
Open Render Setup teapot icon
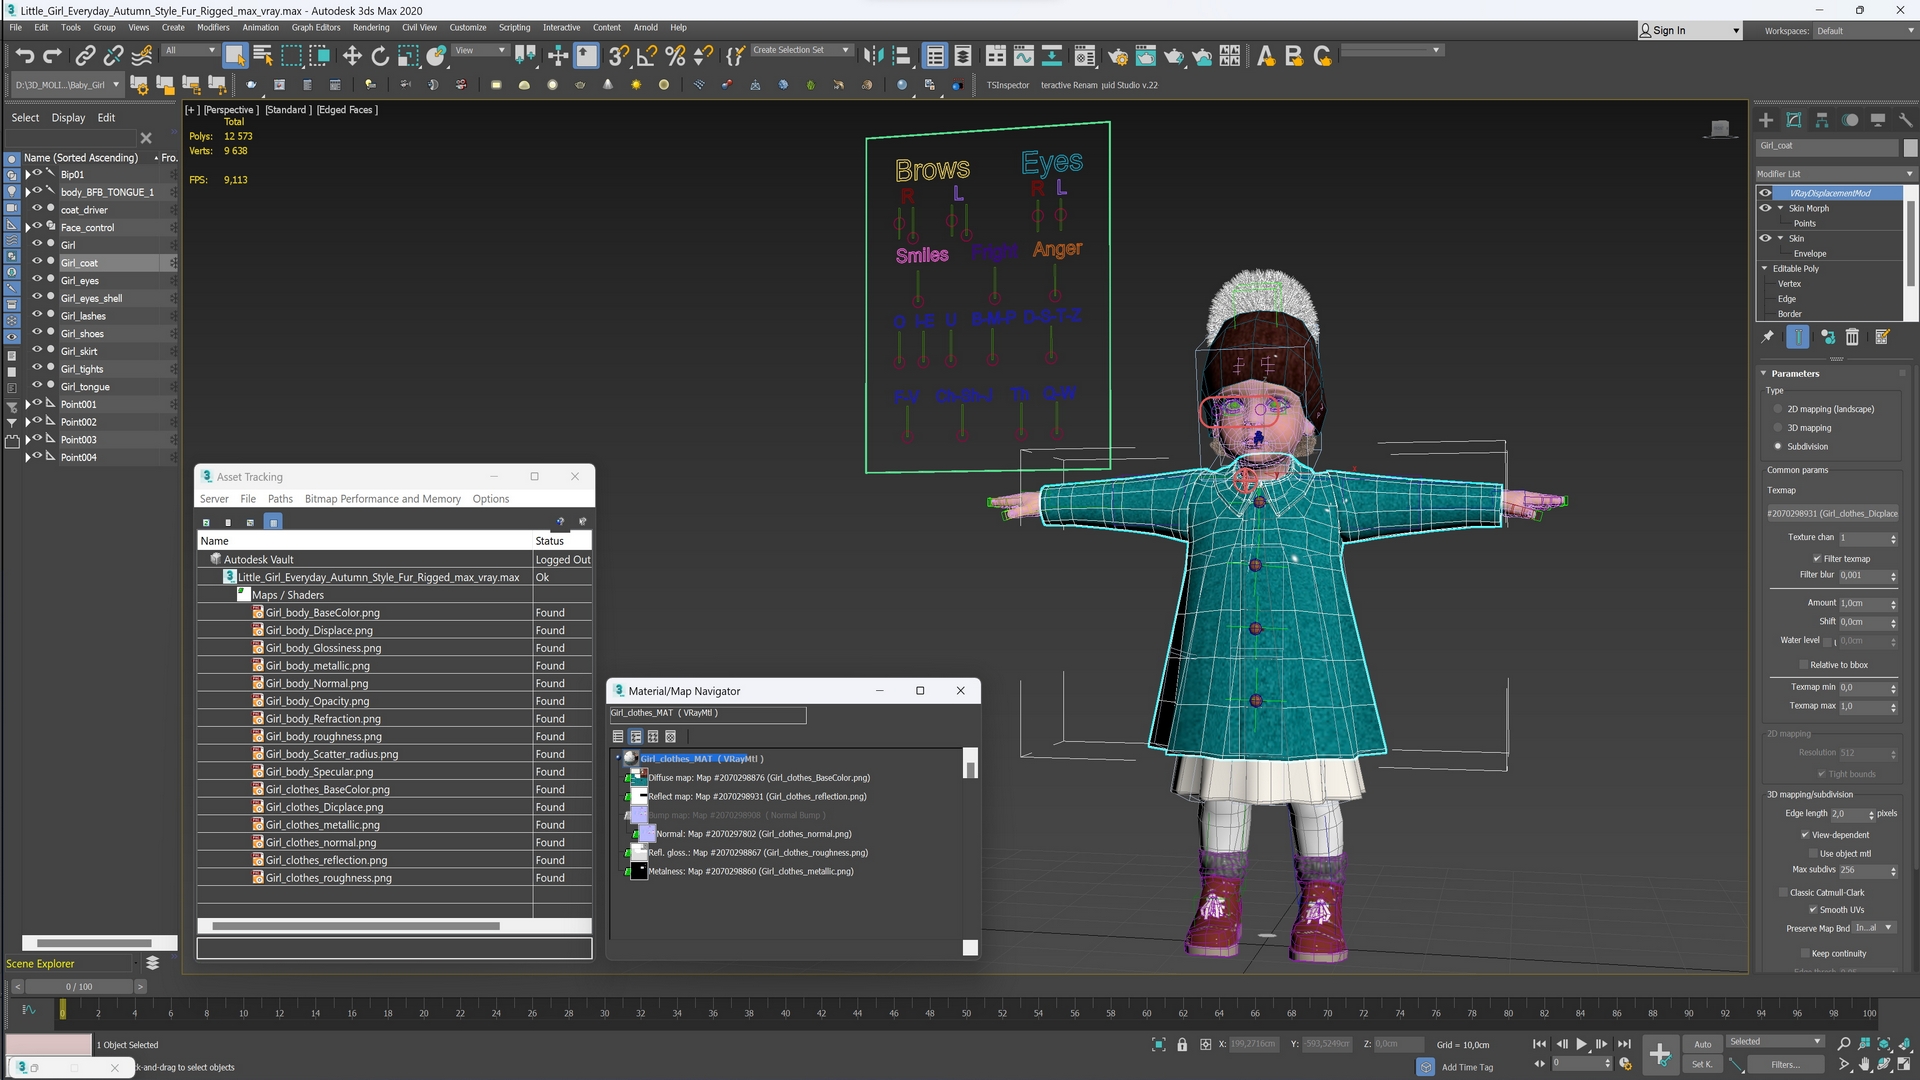click(x=1118, y=56)
